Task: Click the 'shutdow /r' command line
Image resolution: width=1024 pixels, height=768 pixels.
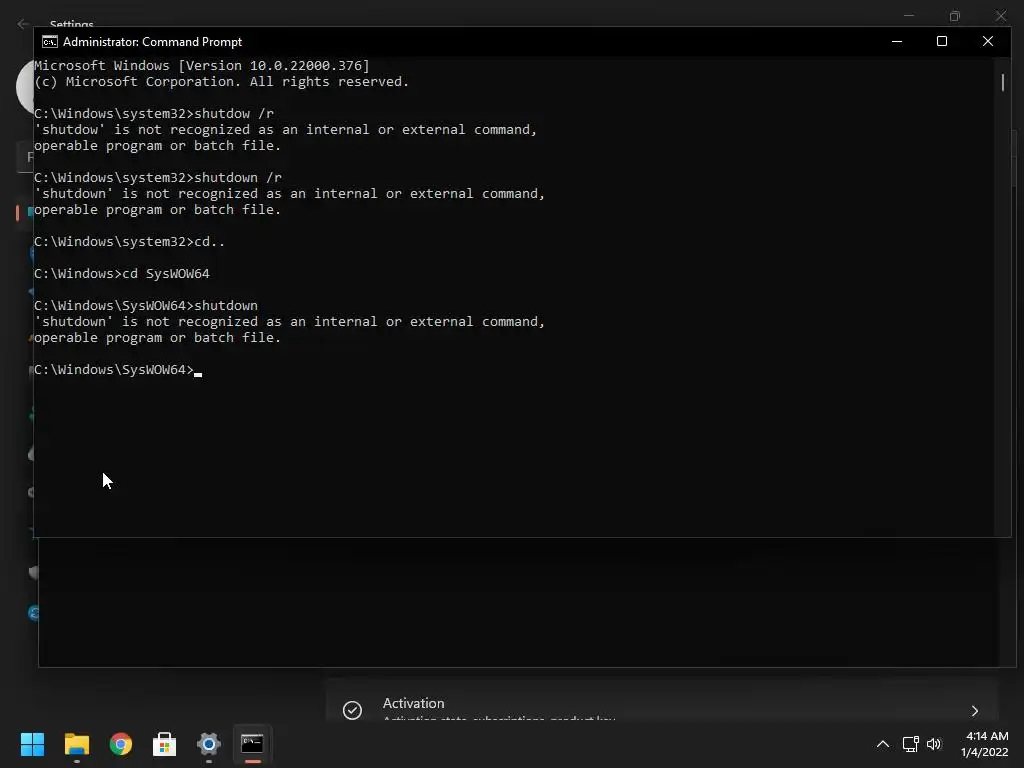Action: tap(154, 114)
